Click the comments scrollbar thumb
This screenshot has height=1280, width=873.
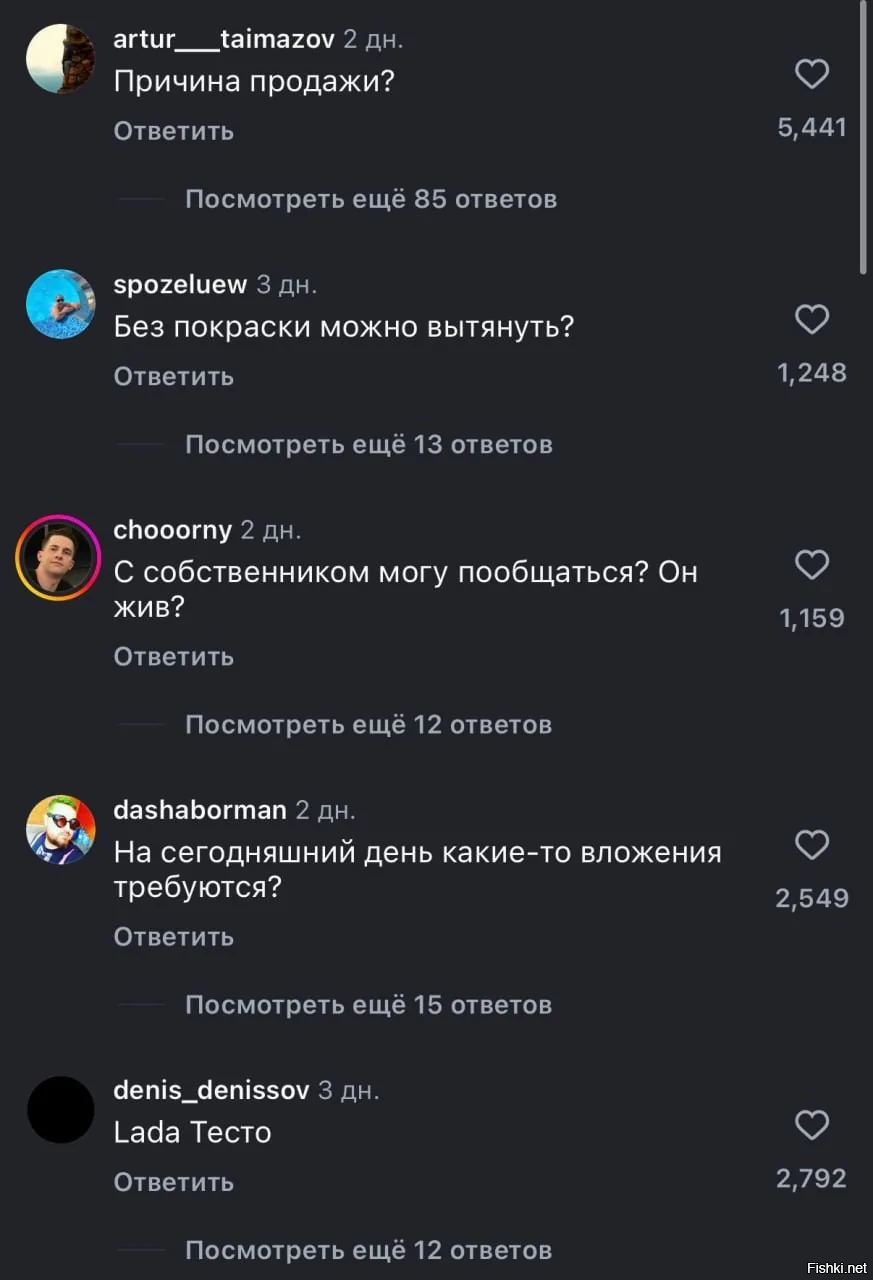point(864,135)
